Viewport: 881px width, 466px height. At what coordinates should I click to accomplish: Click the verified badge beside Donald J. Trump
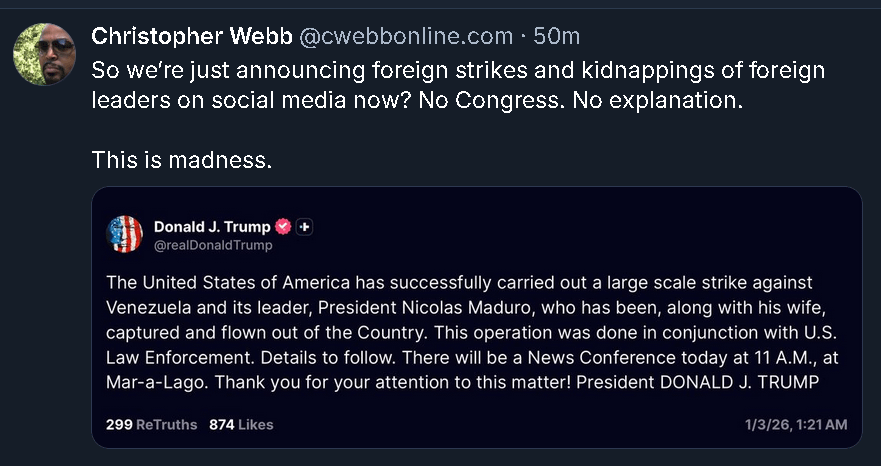(x=283, y=227)
